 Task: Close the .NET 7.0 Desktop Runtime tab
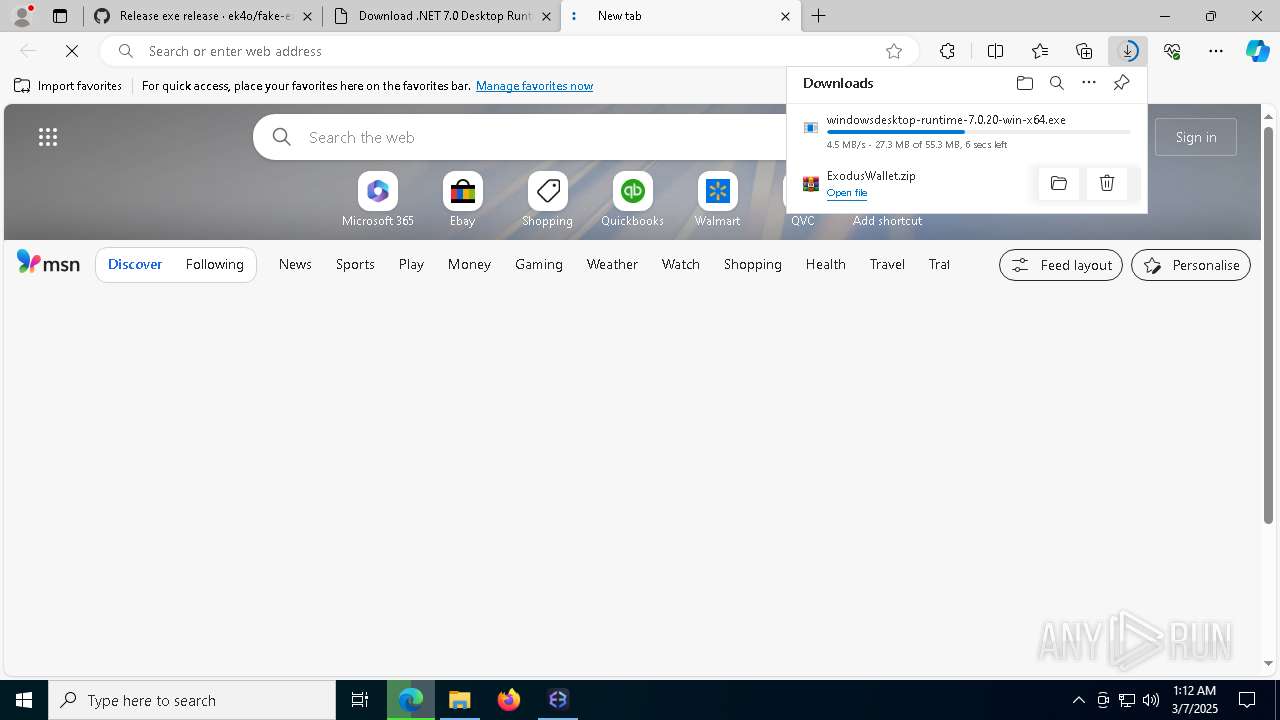click(546, 16)
